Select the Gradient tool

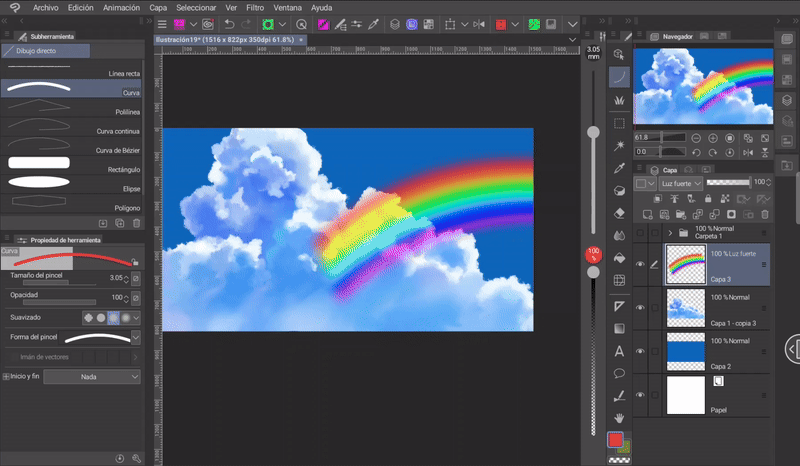(619, 327)
